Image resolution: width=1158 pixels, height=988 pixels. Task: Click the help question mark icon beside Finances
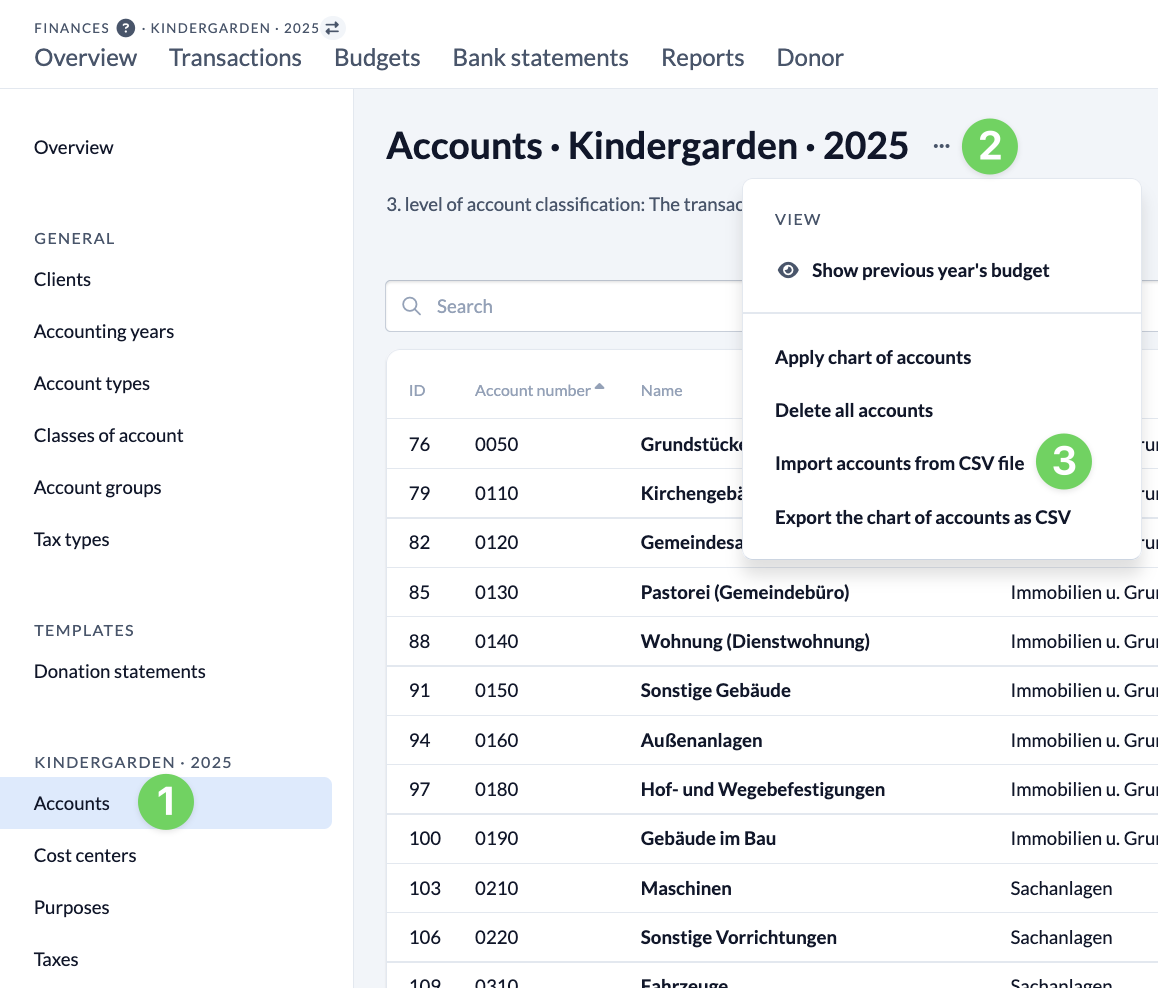coord(125,28)
